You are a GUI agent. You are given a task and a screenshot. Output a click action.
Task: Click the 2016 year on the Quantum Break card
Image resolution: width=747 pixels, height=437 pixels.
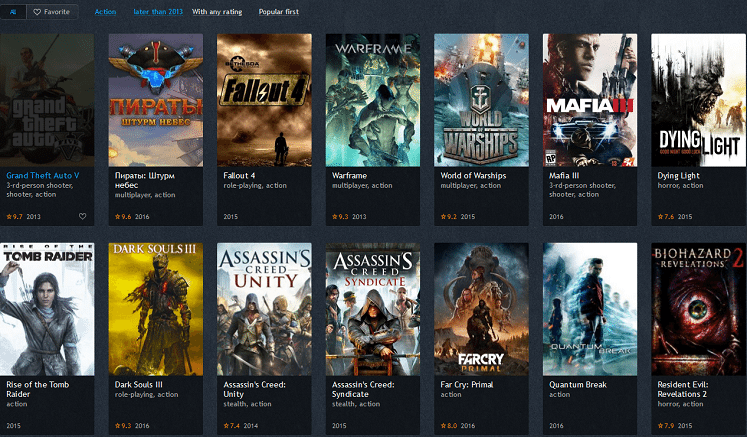pos(556,426)
